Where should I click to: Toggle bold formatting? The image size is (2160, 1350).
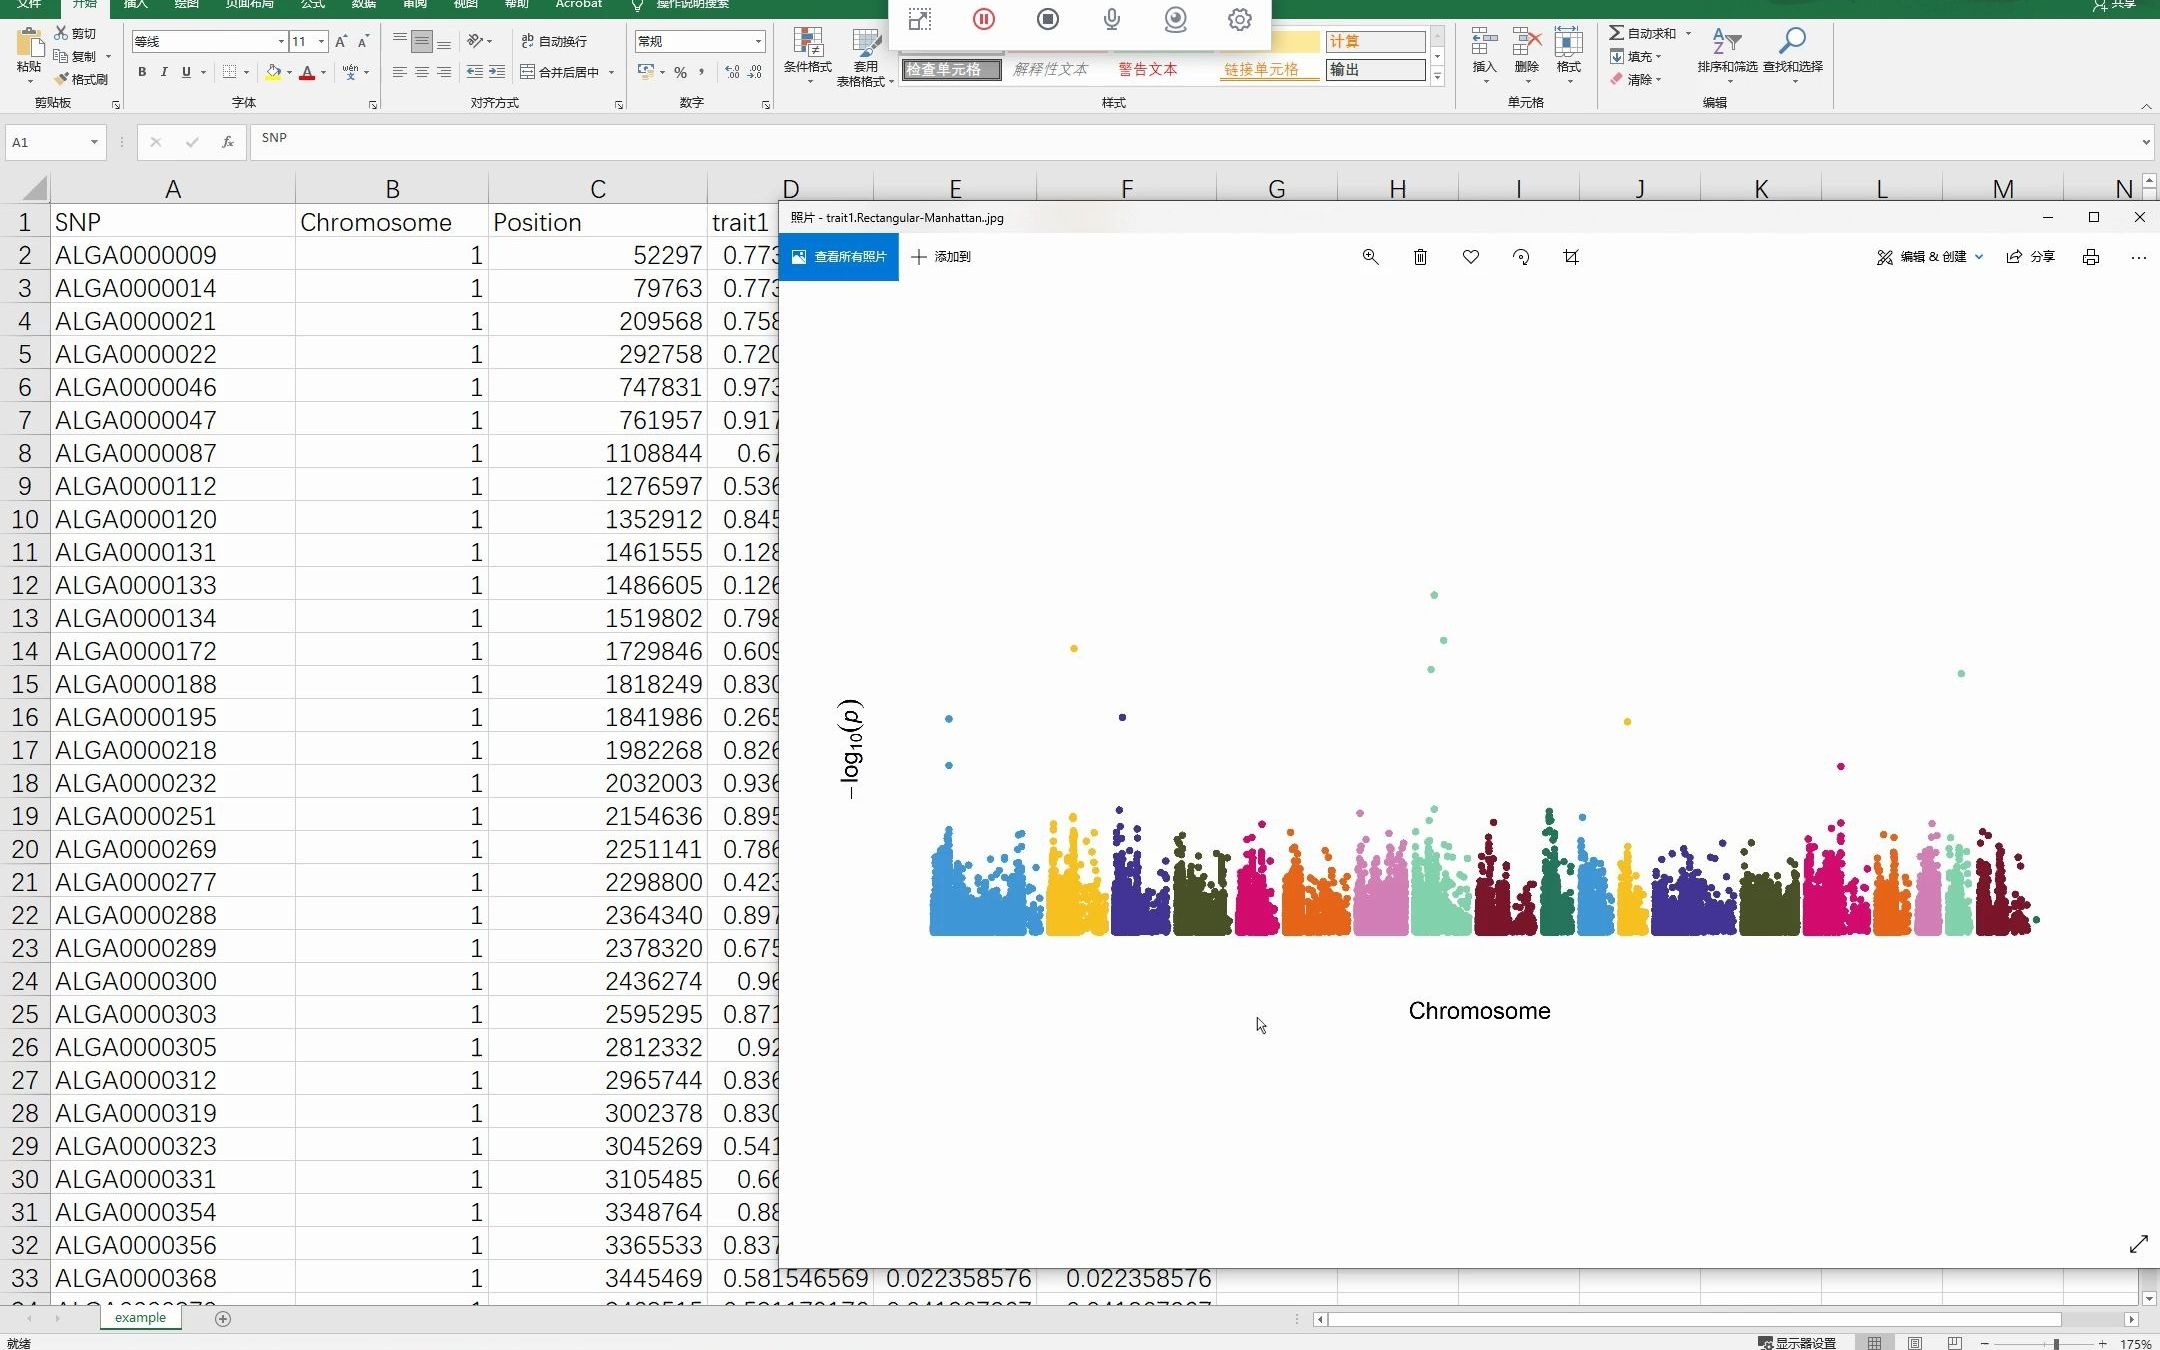click(142, 72)
